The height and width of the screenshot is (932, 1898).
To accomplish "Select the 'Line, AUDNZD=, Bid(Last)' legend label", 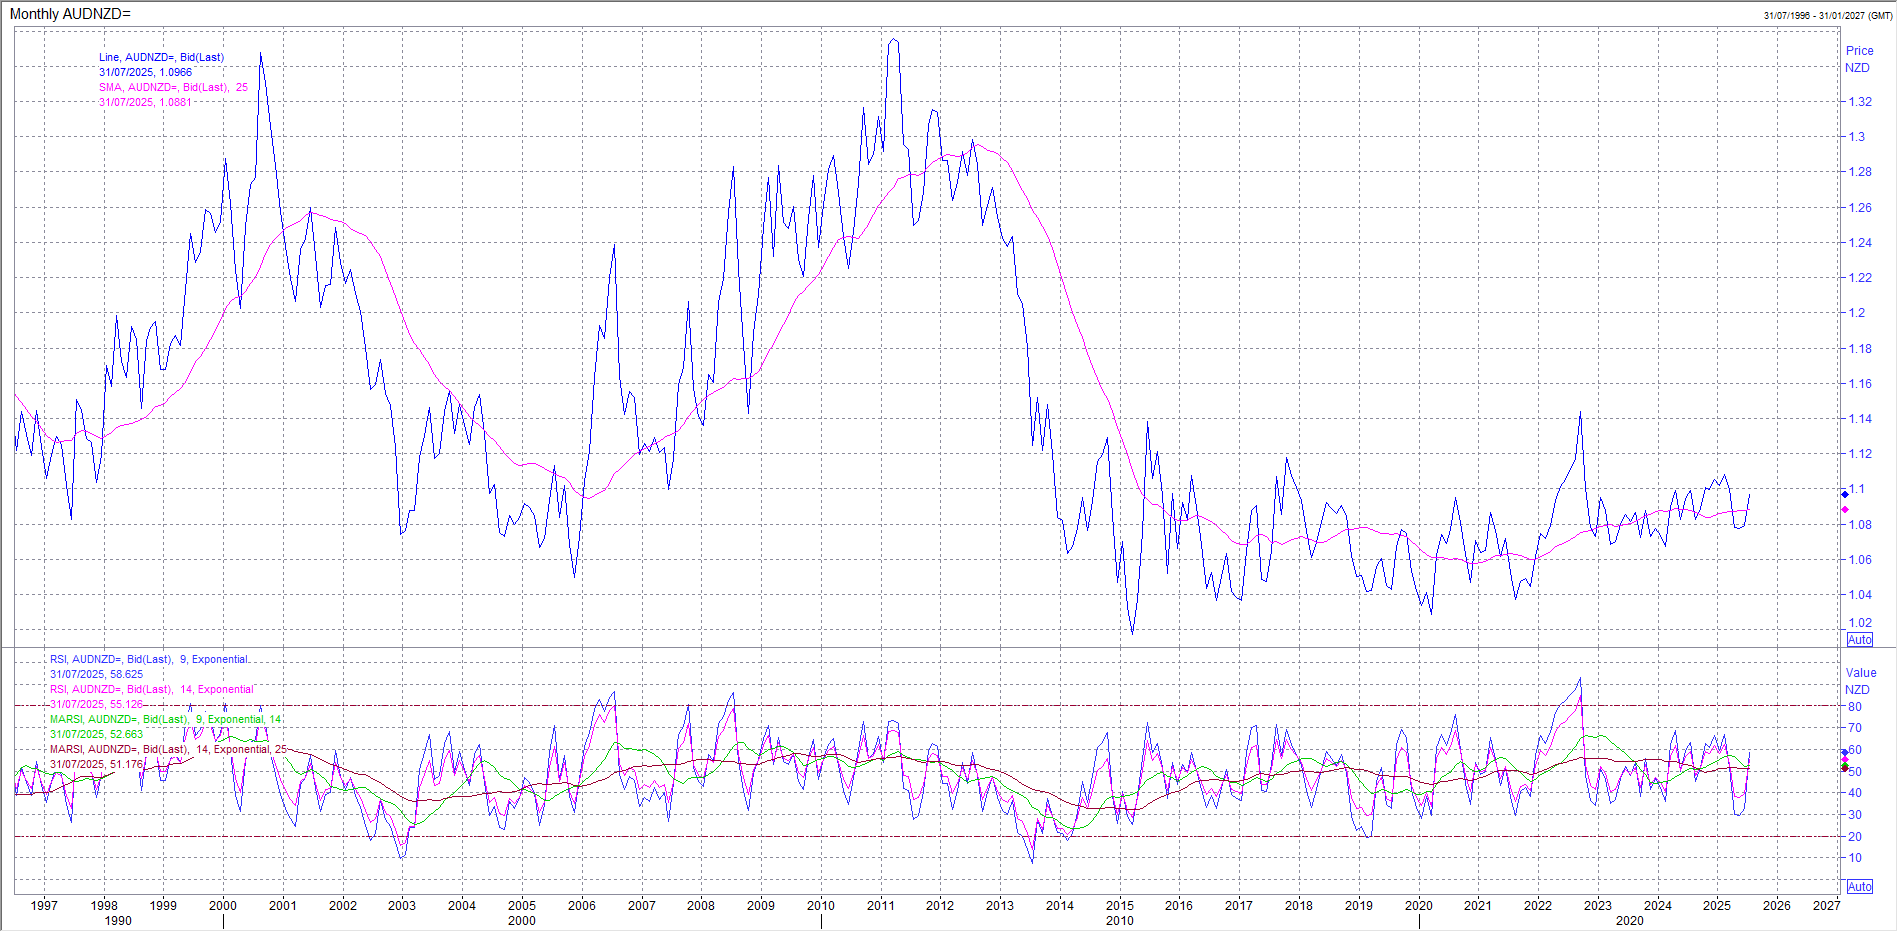I will tap(161, 57).
